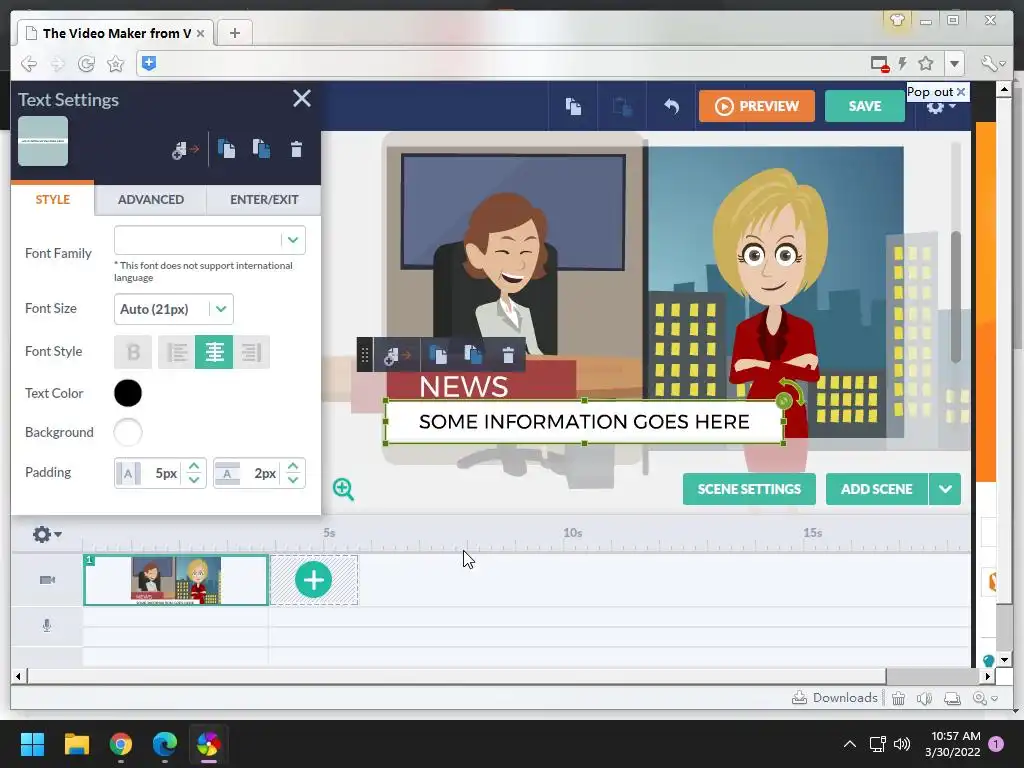Screen dimensions: 1024x768
Task: Increase vertical padding value
Action: pos(293,466)
